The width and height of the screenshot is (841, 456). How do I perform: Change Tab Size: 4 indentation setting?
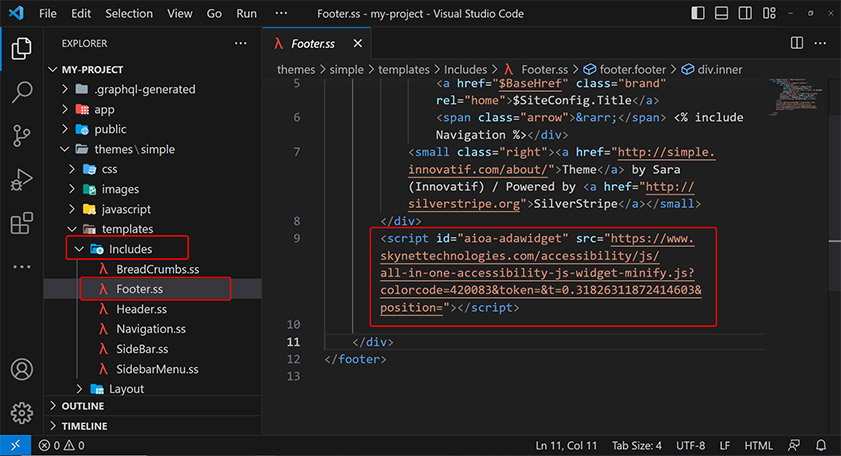[637, 445]
